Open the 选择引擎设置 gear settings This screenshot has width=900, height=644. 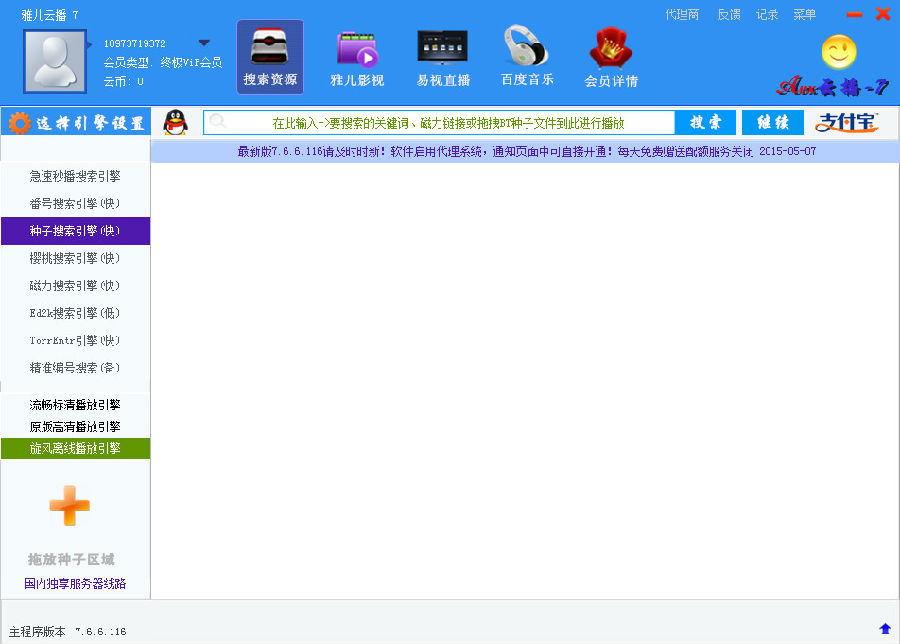(x=76, y=122)
